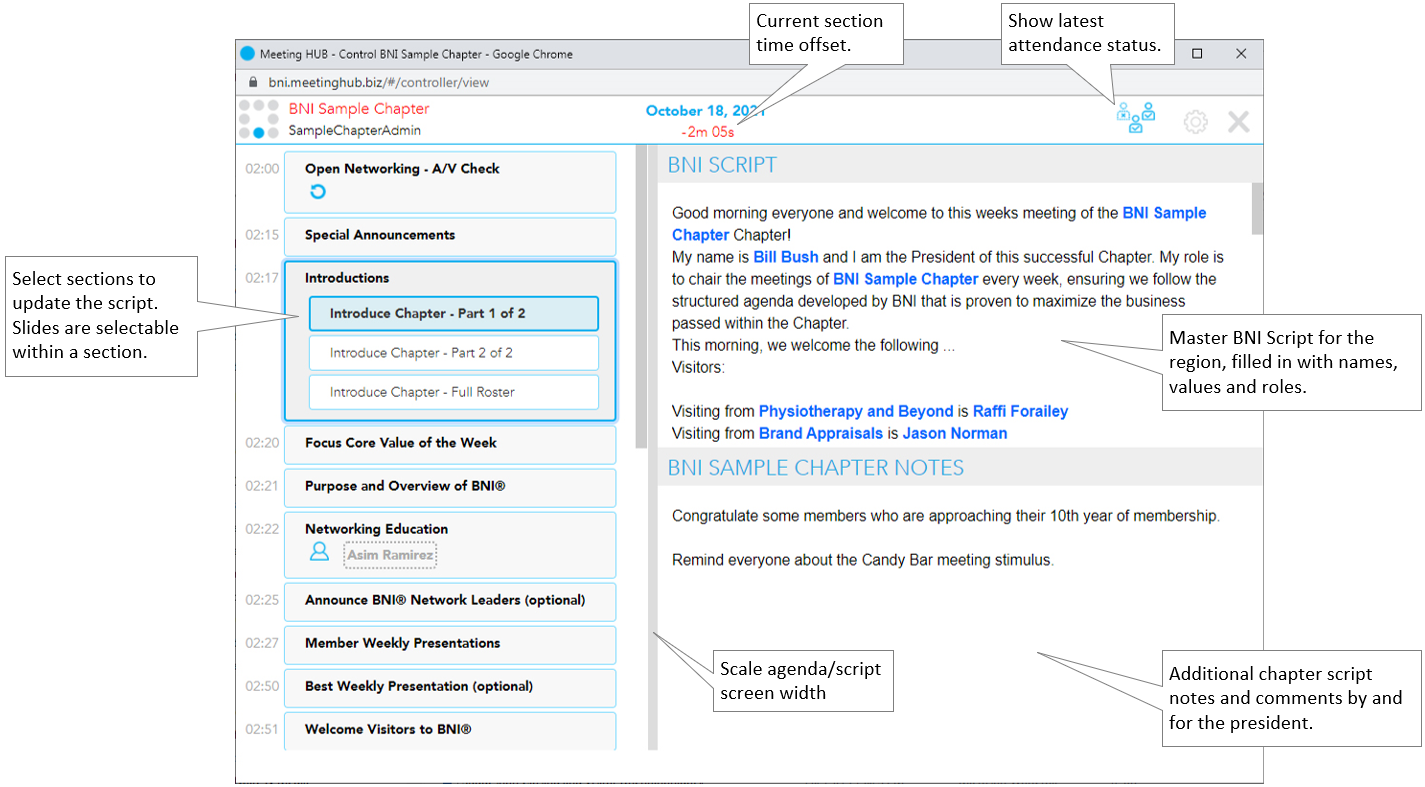The image size is (1425, 787).
Task: Click the lock icon in address bar
Action: point(252,83)
